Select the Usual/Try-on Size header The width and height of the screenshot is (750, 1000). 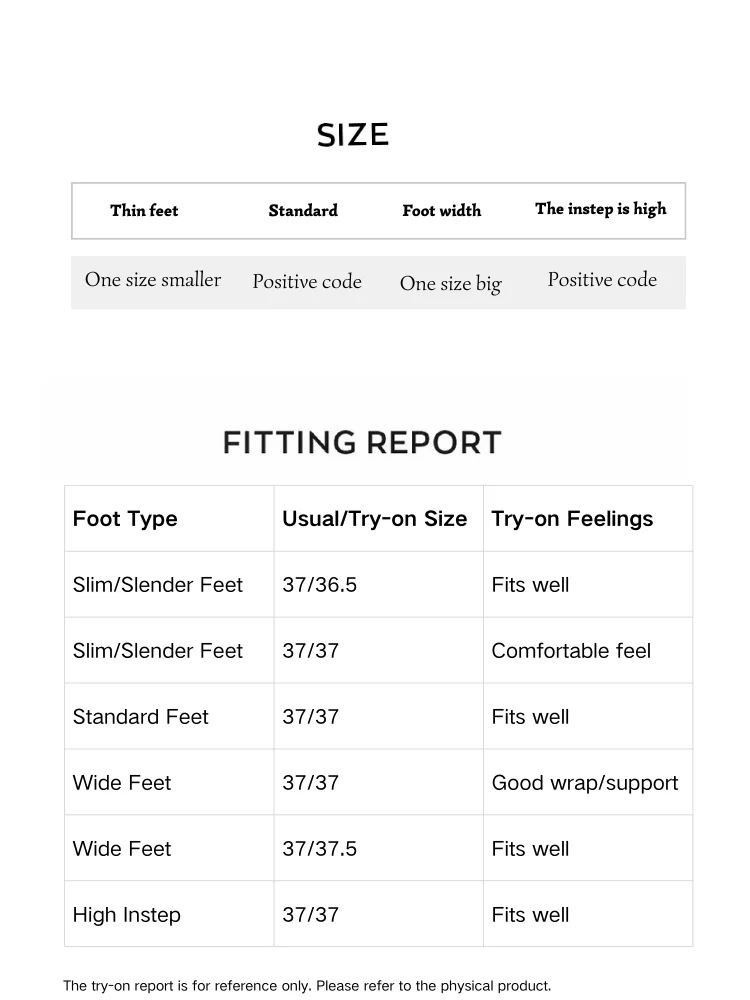click(x=374, y=519)
